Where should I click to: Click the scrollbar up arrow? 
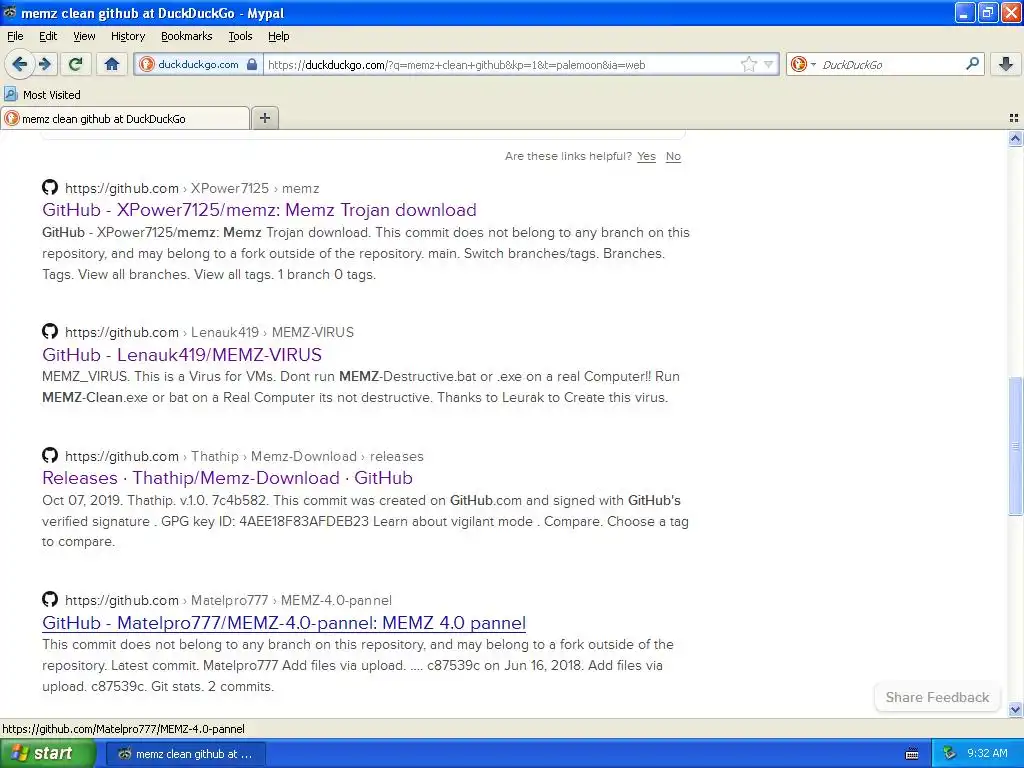[1015, 138]
